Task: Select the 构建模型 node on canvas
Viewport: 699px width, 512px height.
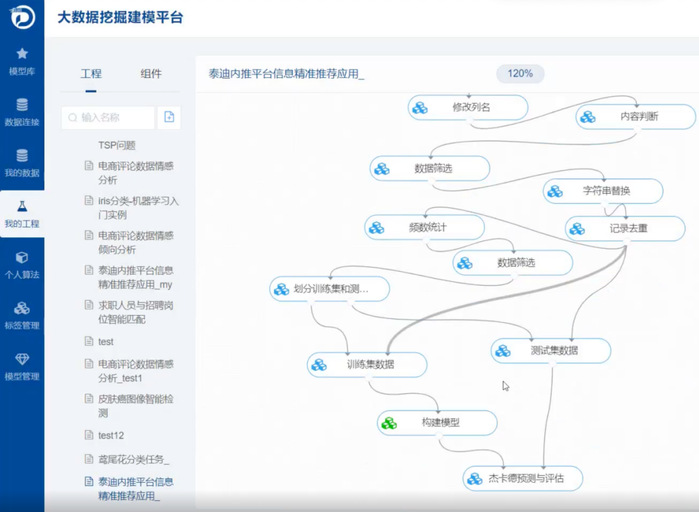Action: [439, 423]
